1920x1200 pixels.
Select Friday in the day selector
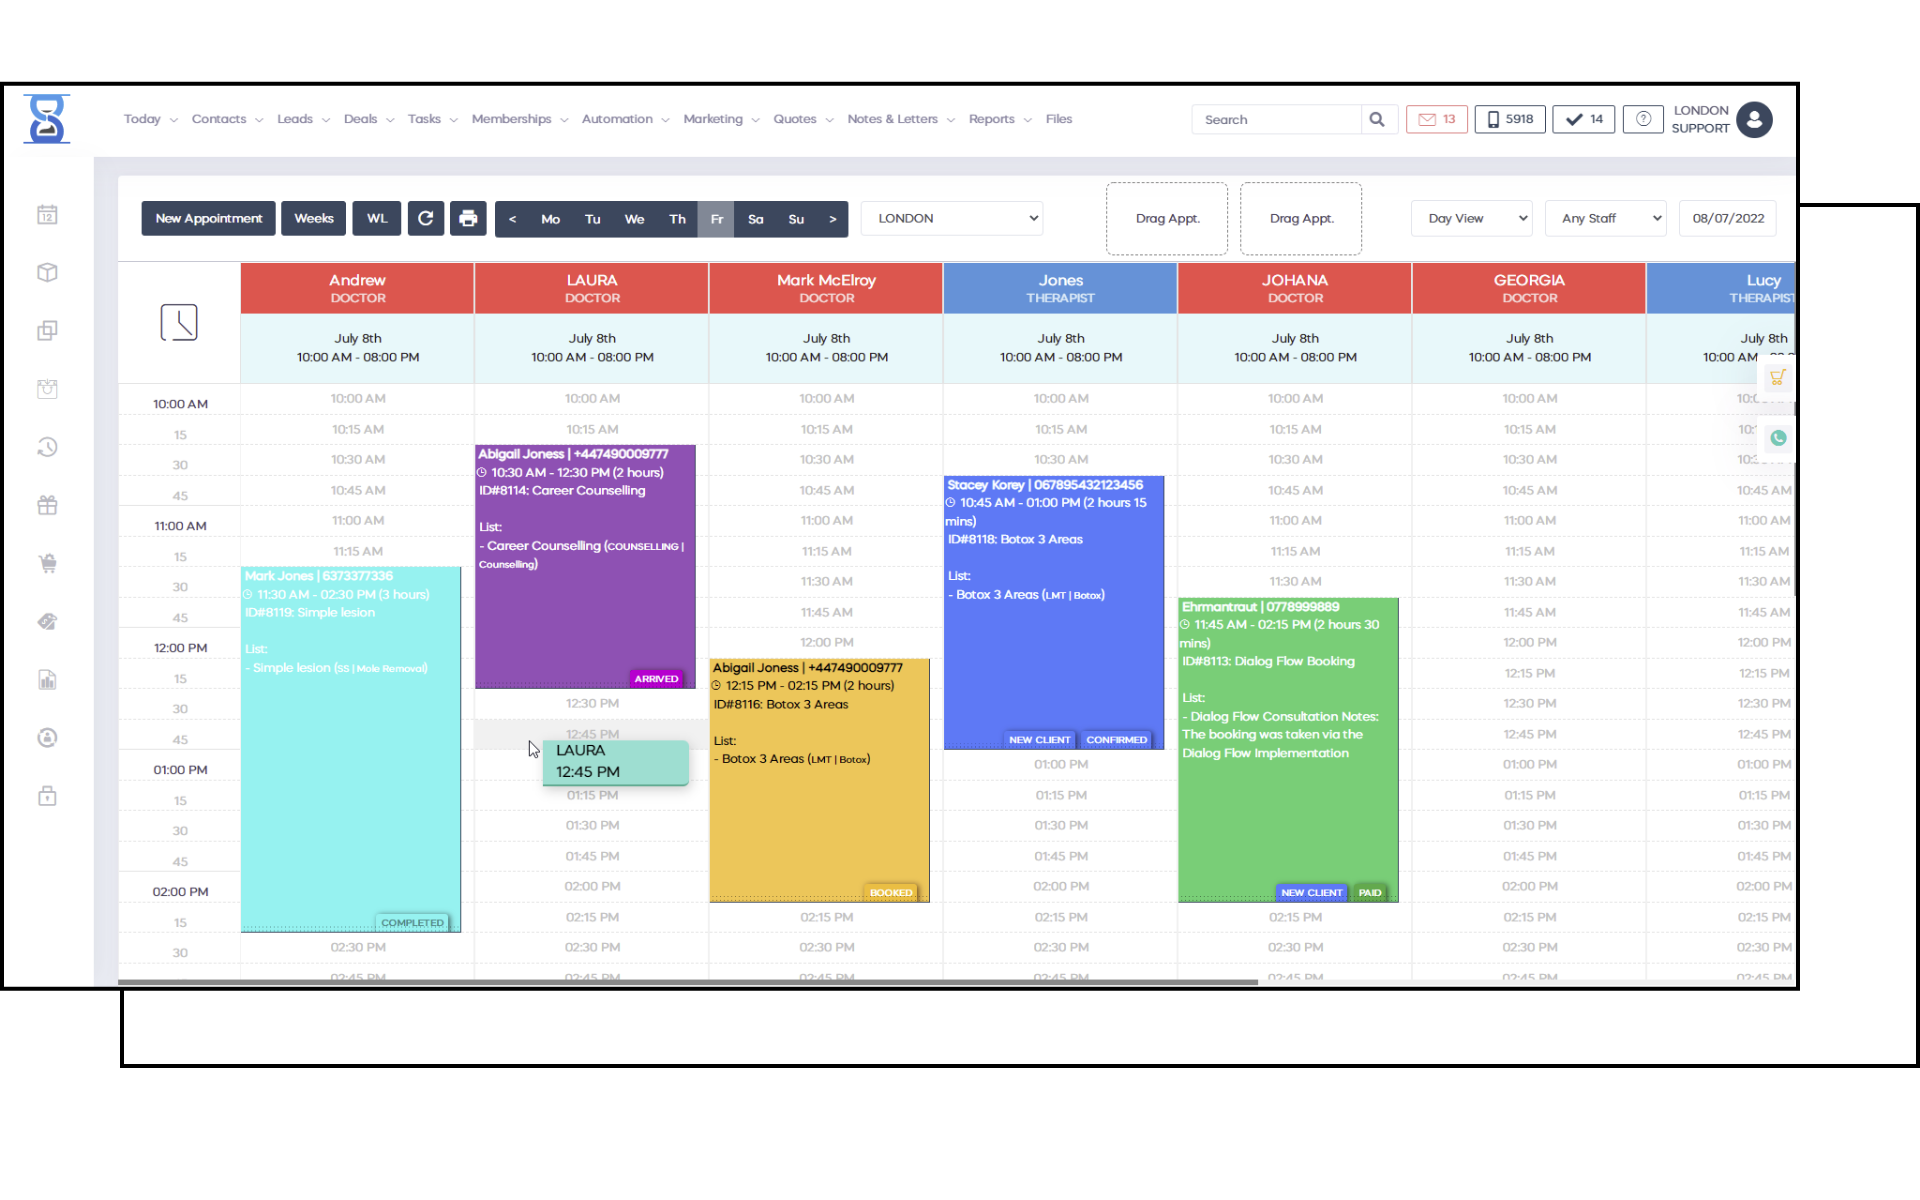coord(716,219)
